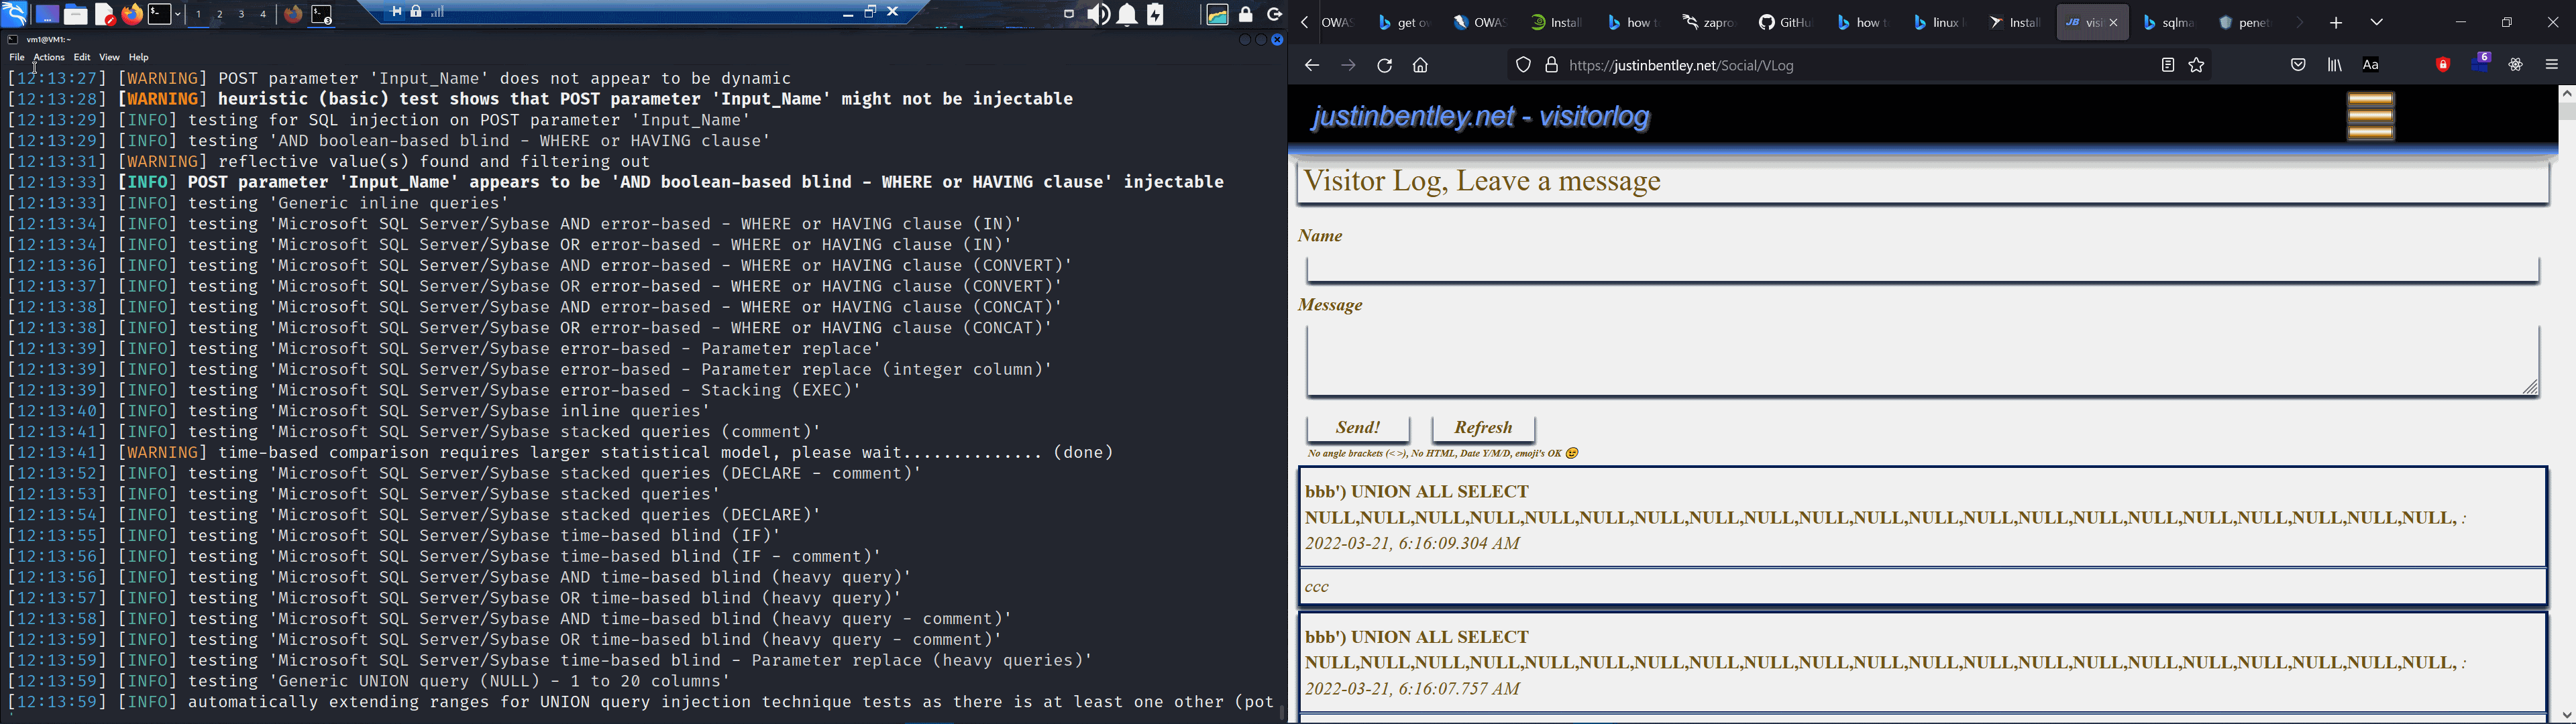Open the file manager from the panel
Image resolution: width=2576 pixels, height=724 pixels.
tap(76, 15)
